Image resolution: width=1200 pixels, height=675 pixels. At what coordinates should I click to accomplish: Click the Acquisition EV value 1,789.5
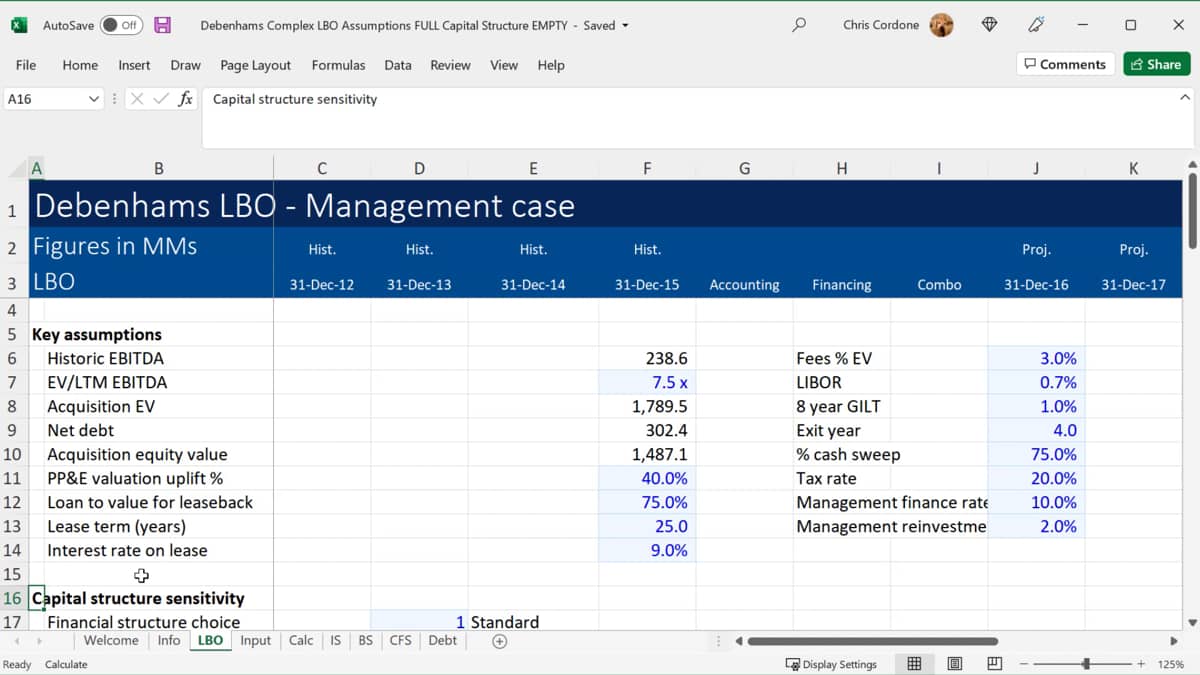click(x=647, y=406)
